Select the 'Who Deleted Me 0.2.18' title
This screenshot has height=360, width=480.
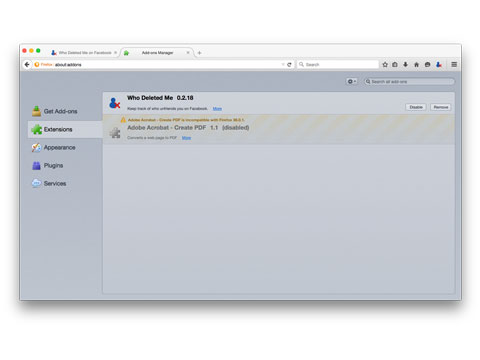(160, 98)
